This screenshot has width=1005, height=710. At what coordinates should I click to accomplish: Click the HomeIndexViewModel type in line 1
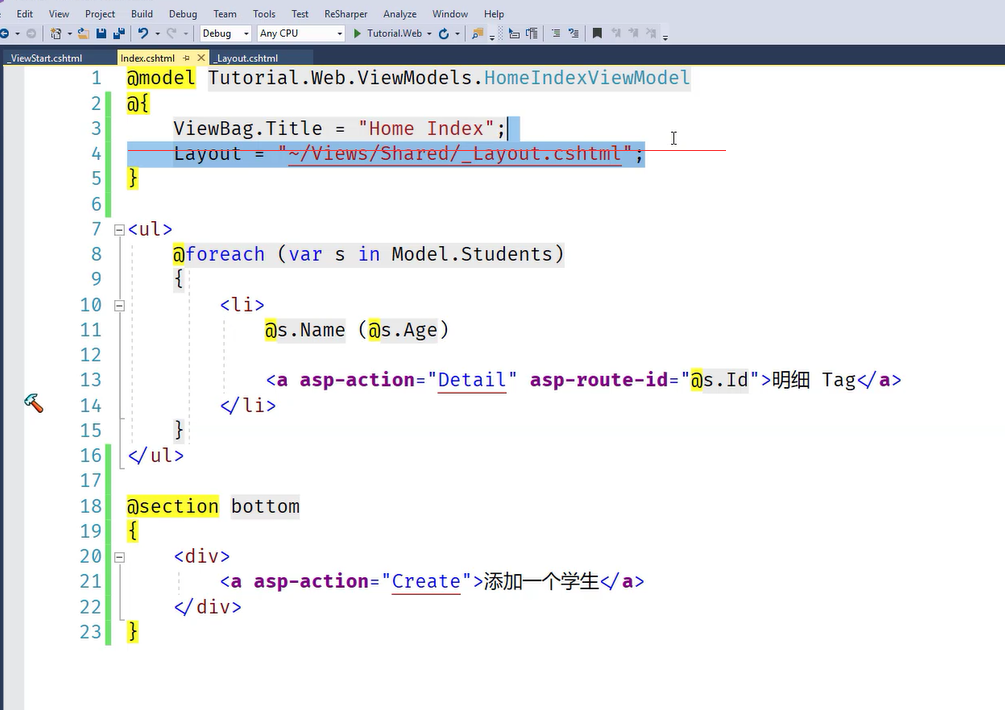587,78
